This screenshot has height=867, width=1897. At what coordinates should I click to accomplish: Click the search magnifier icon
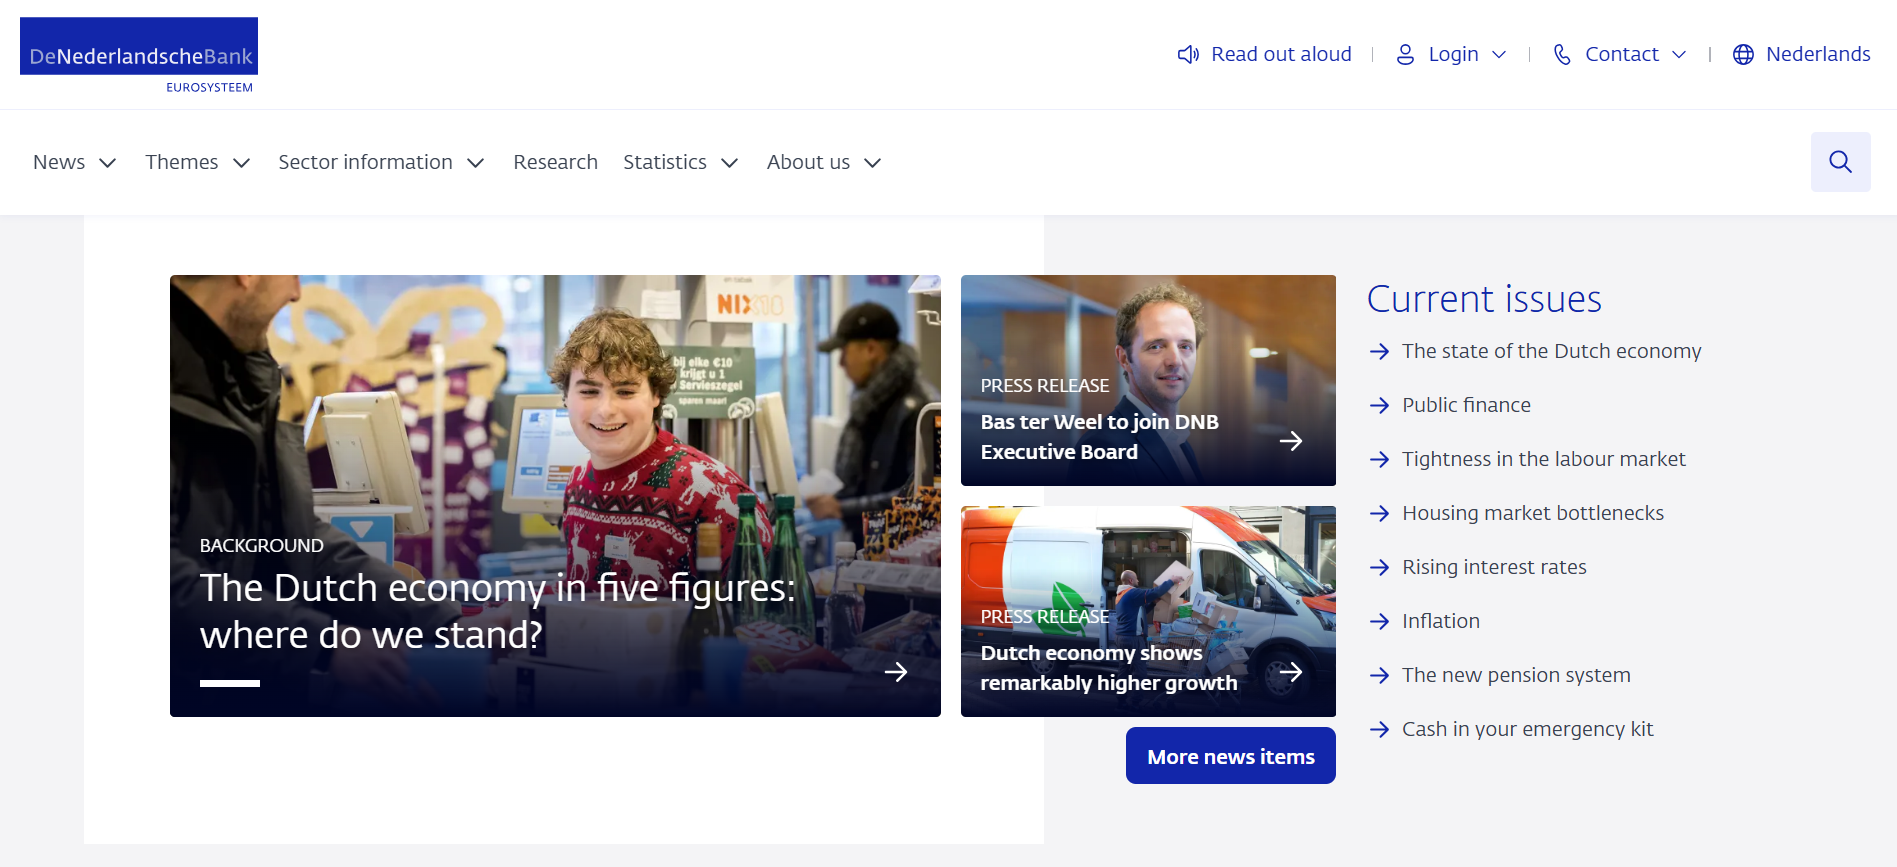(x=1840, y=162)
